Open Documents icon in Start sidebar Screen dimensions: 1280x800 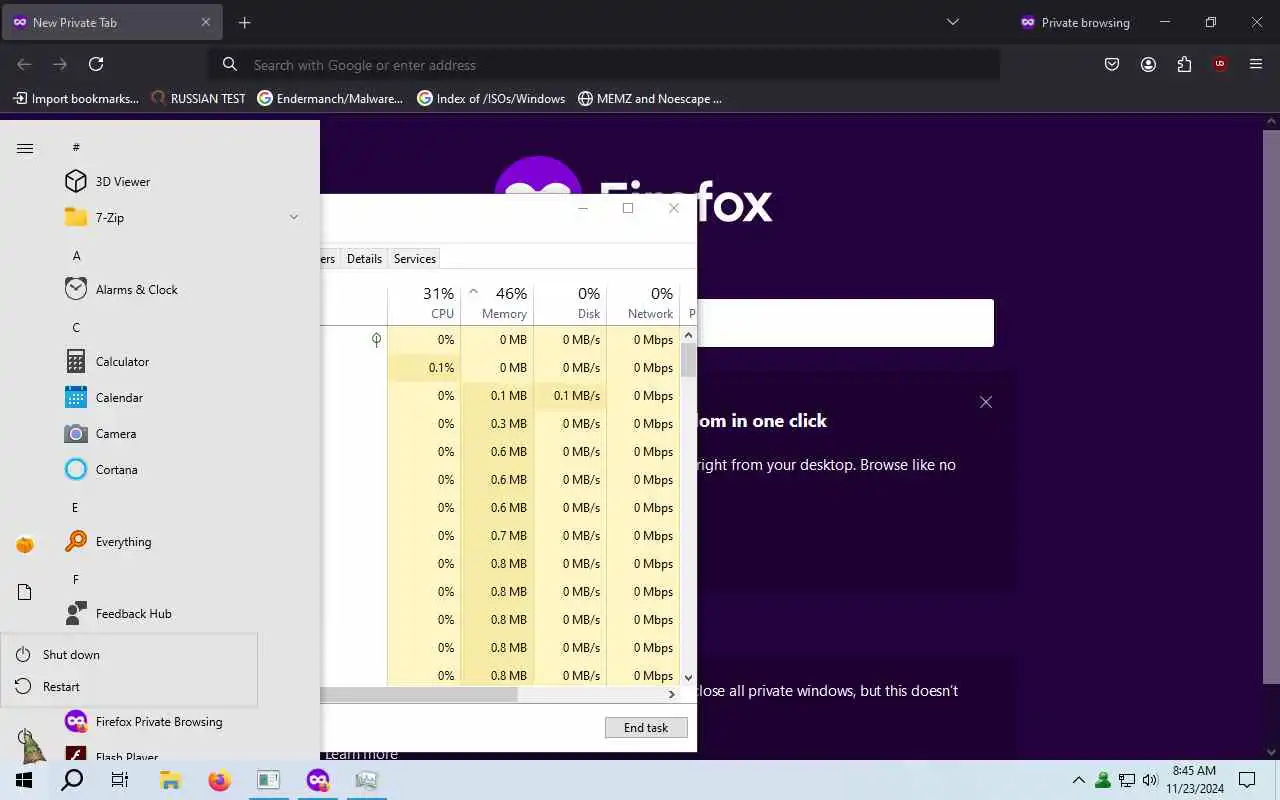coord(25,592)
